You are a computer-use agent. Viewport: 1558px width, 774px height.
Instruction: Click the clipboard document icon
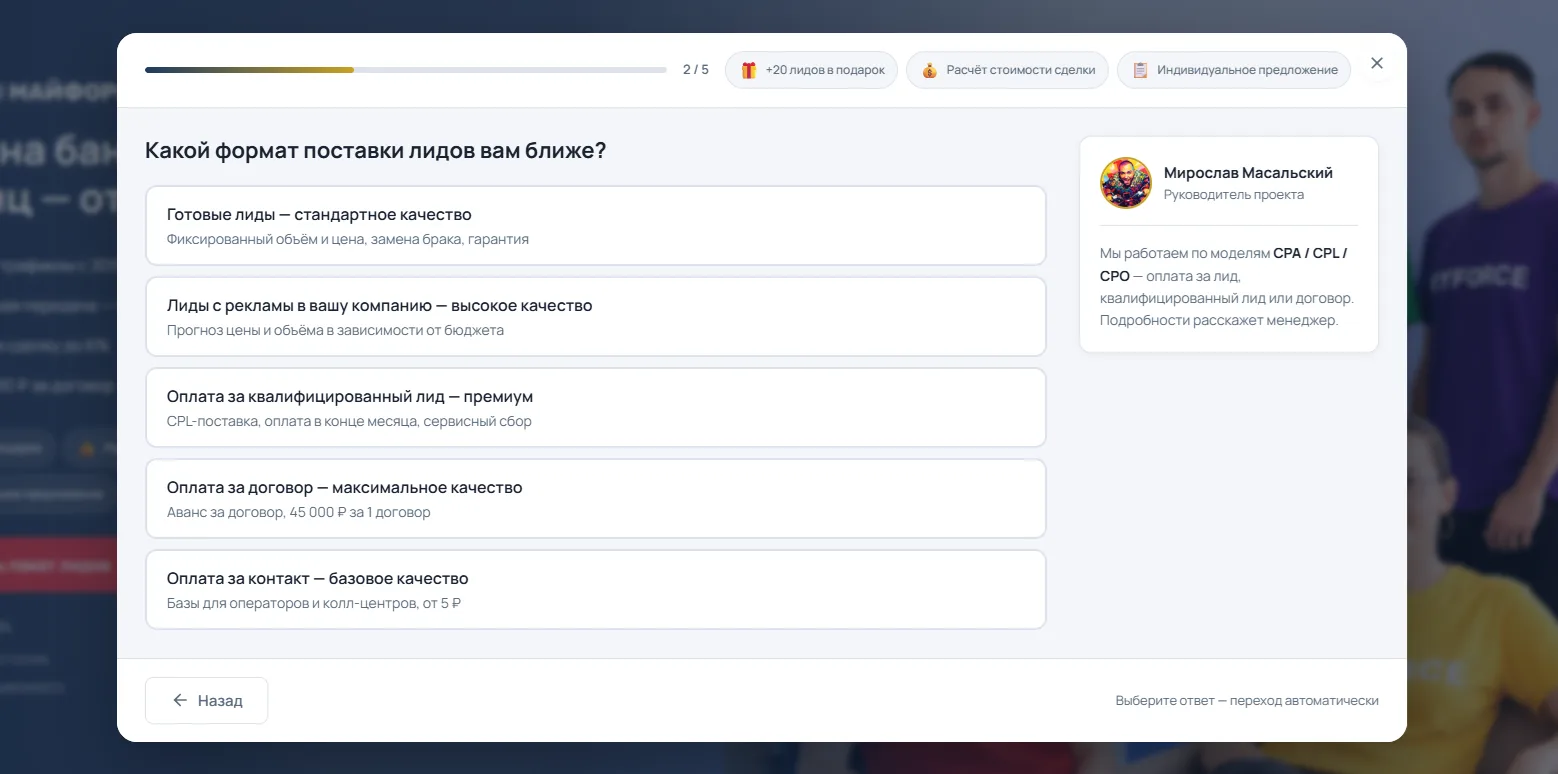1140,70
